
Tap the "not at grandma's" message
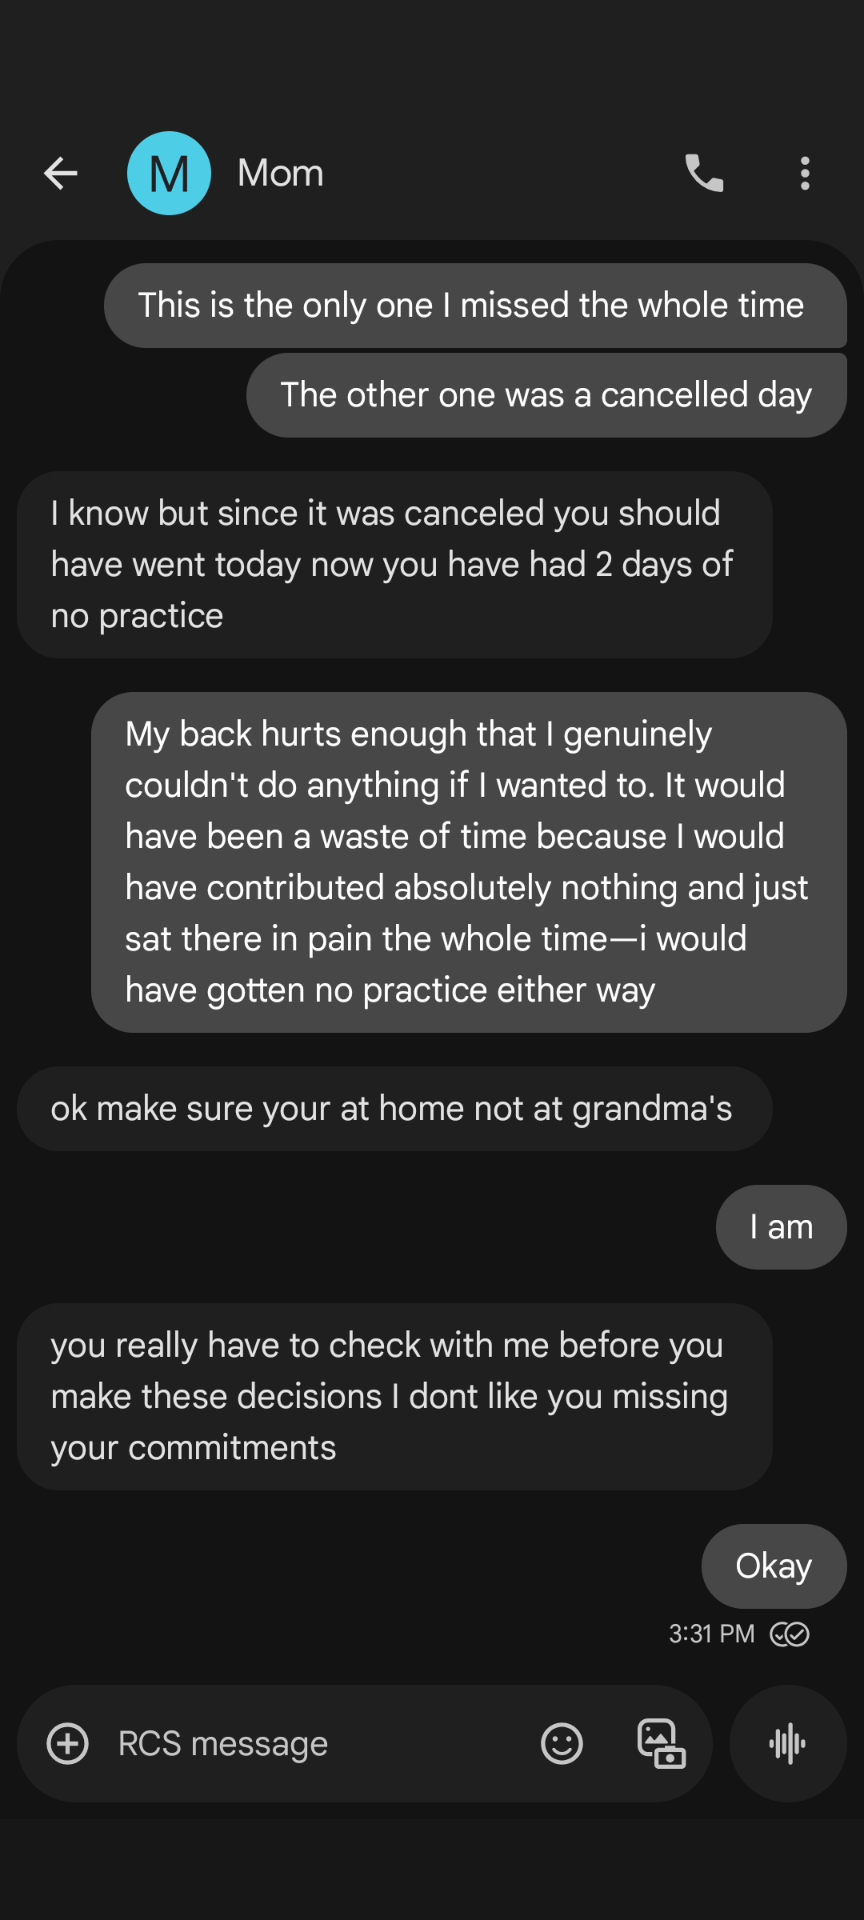(x=394, y=1109)
